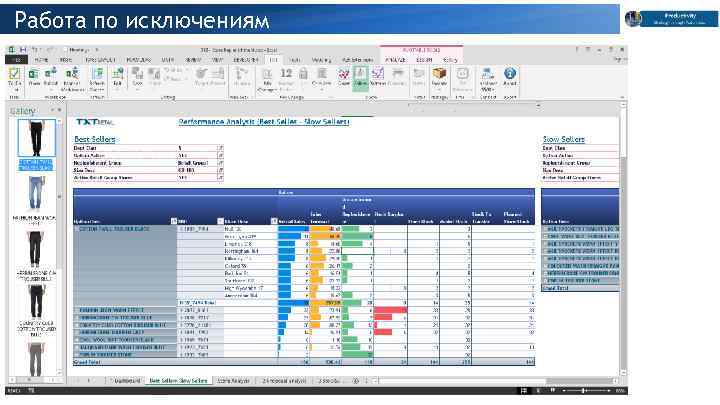Collapse the COTTON TWILL TROUSER BLACK row group

pyautogui.click(x=76, y=229)
